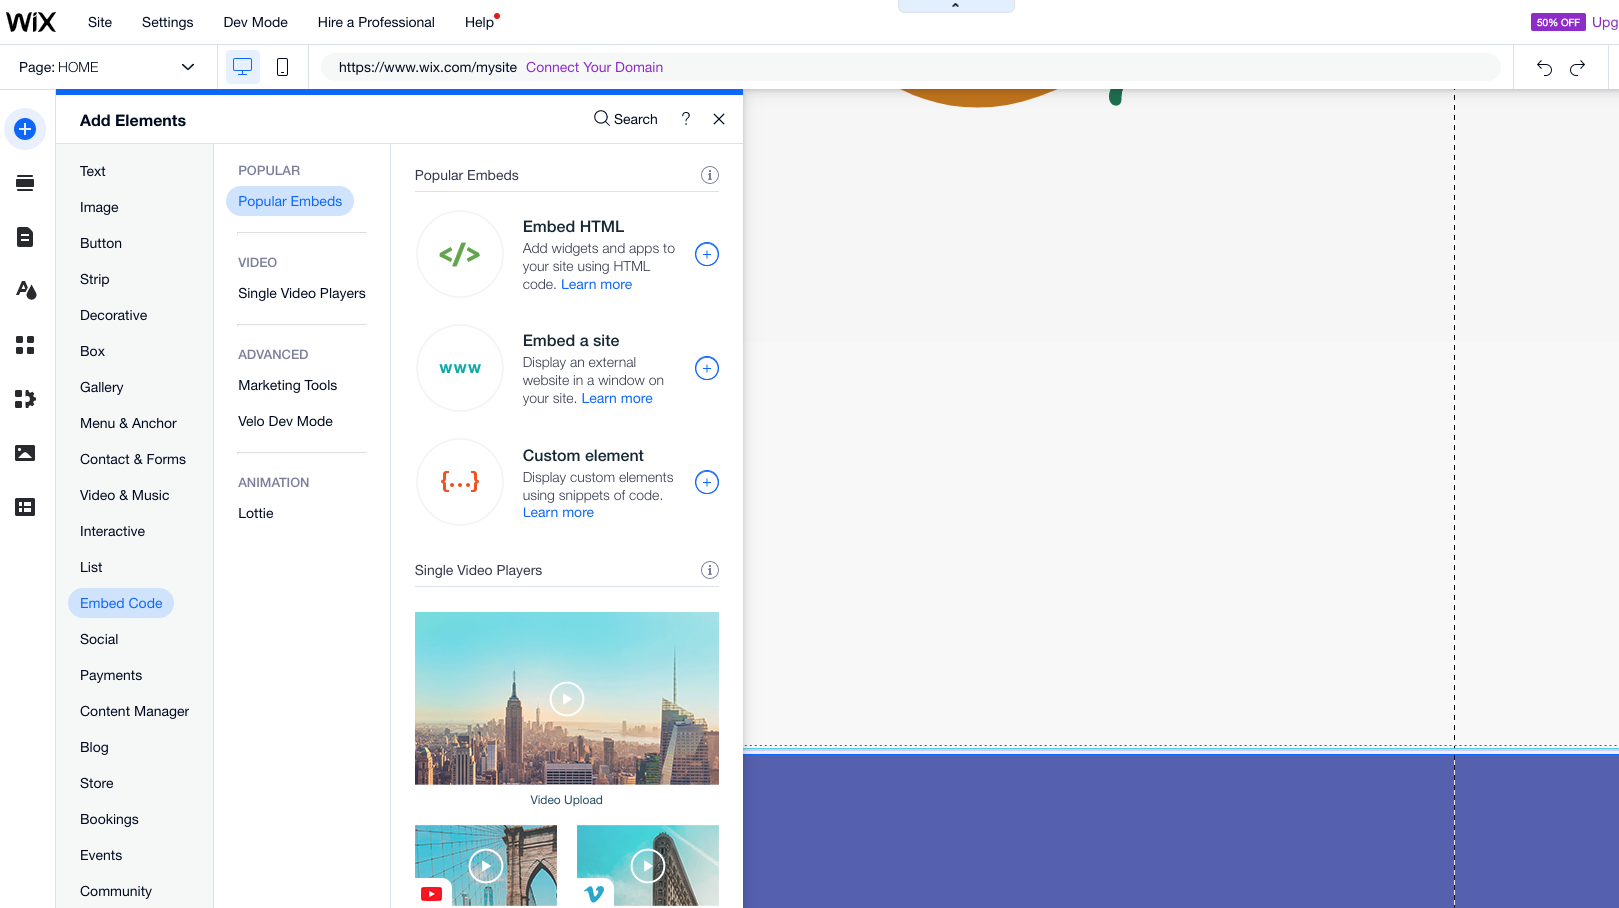Open the Add Apps grid icon in sidebar
This screenshot has width=1619, height=908.
coord(25,345)
